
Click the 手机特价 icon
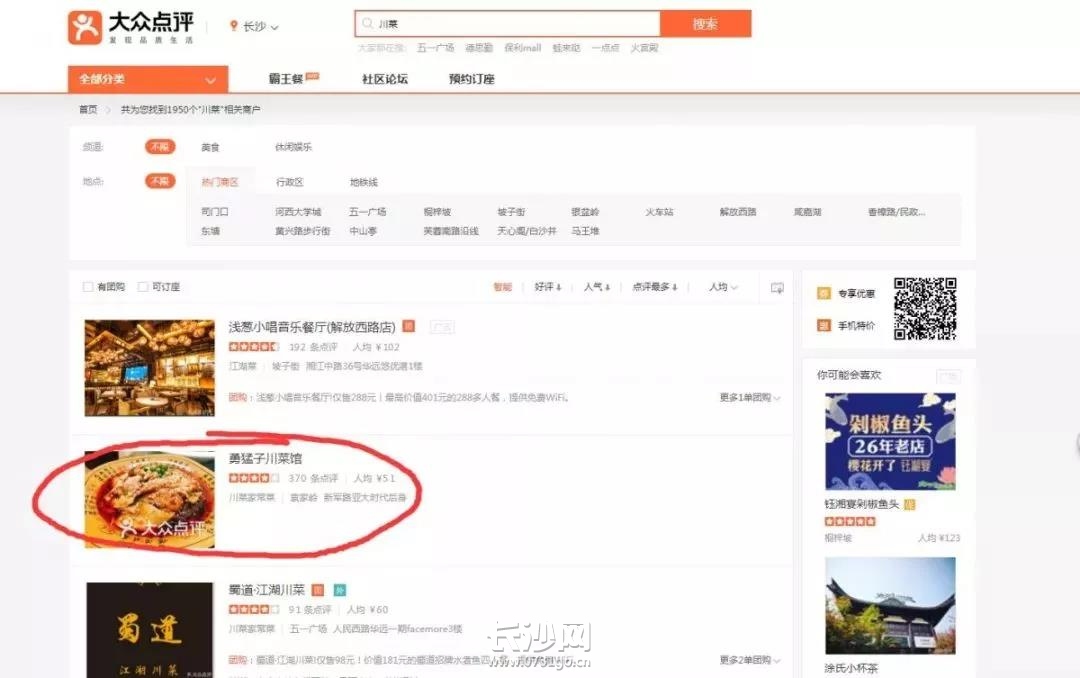click(x=824, y=325)
